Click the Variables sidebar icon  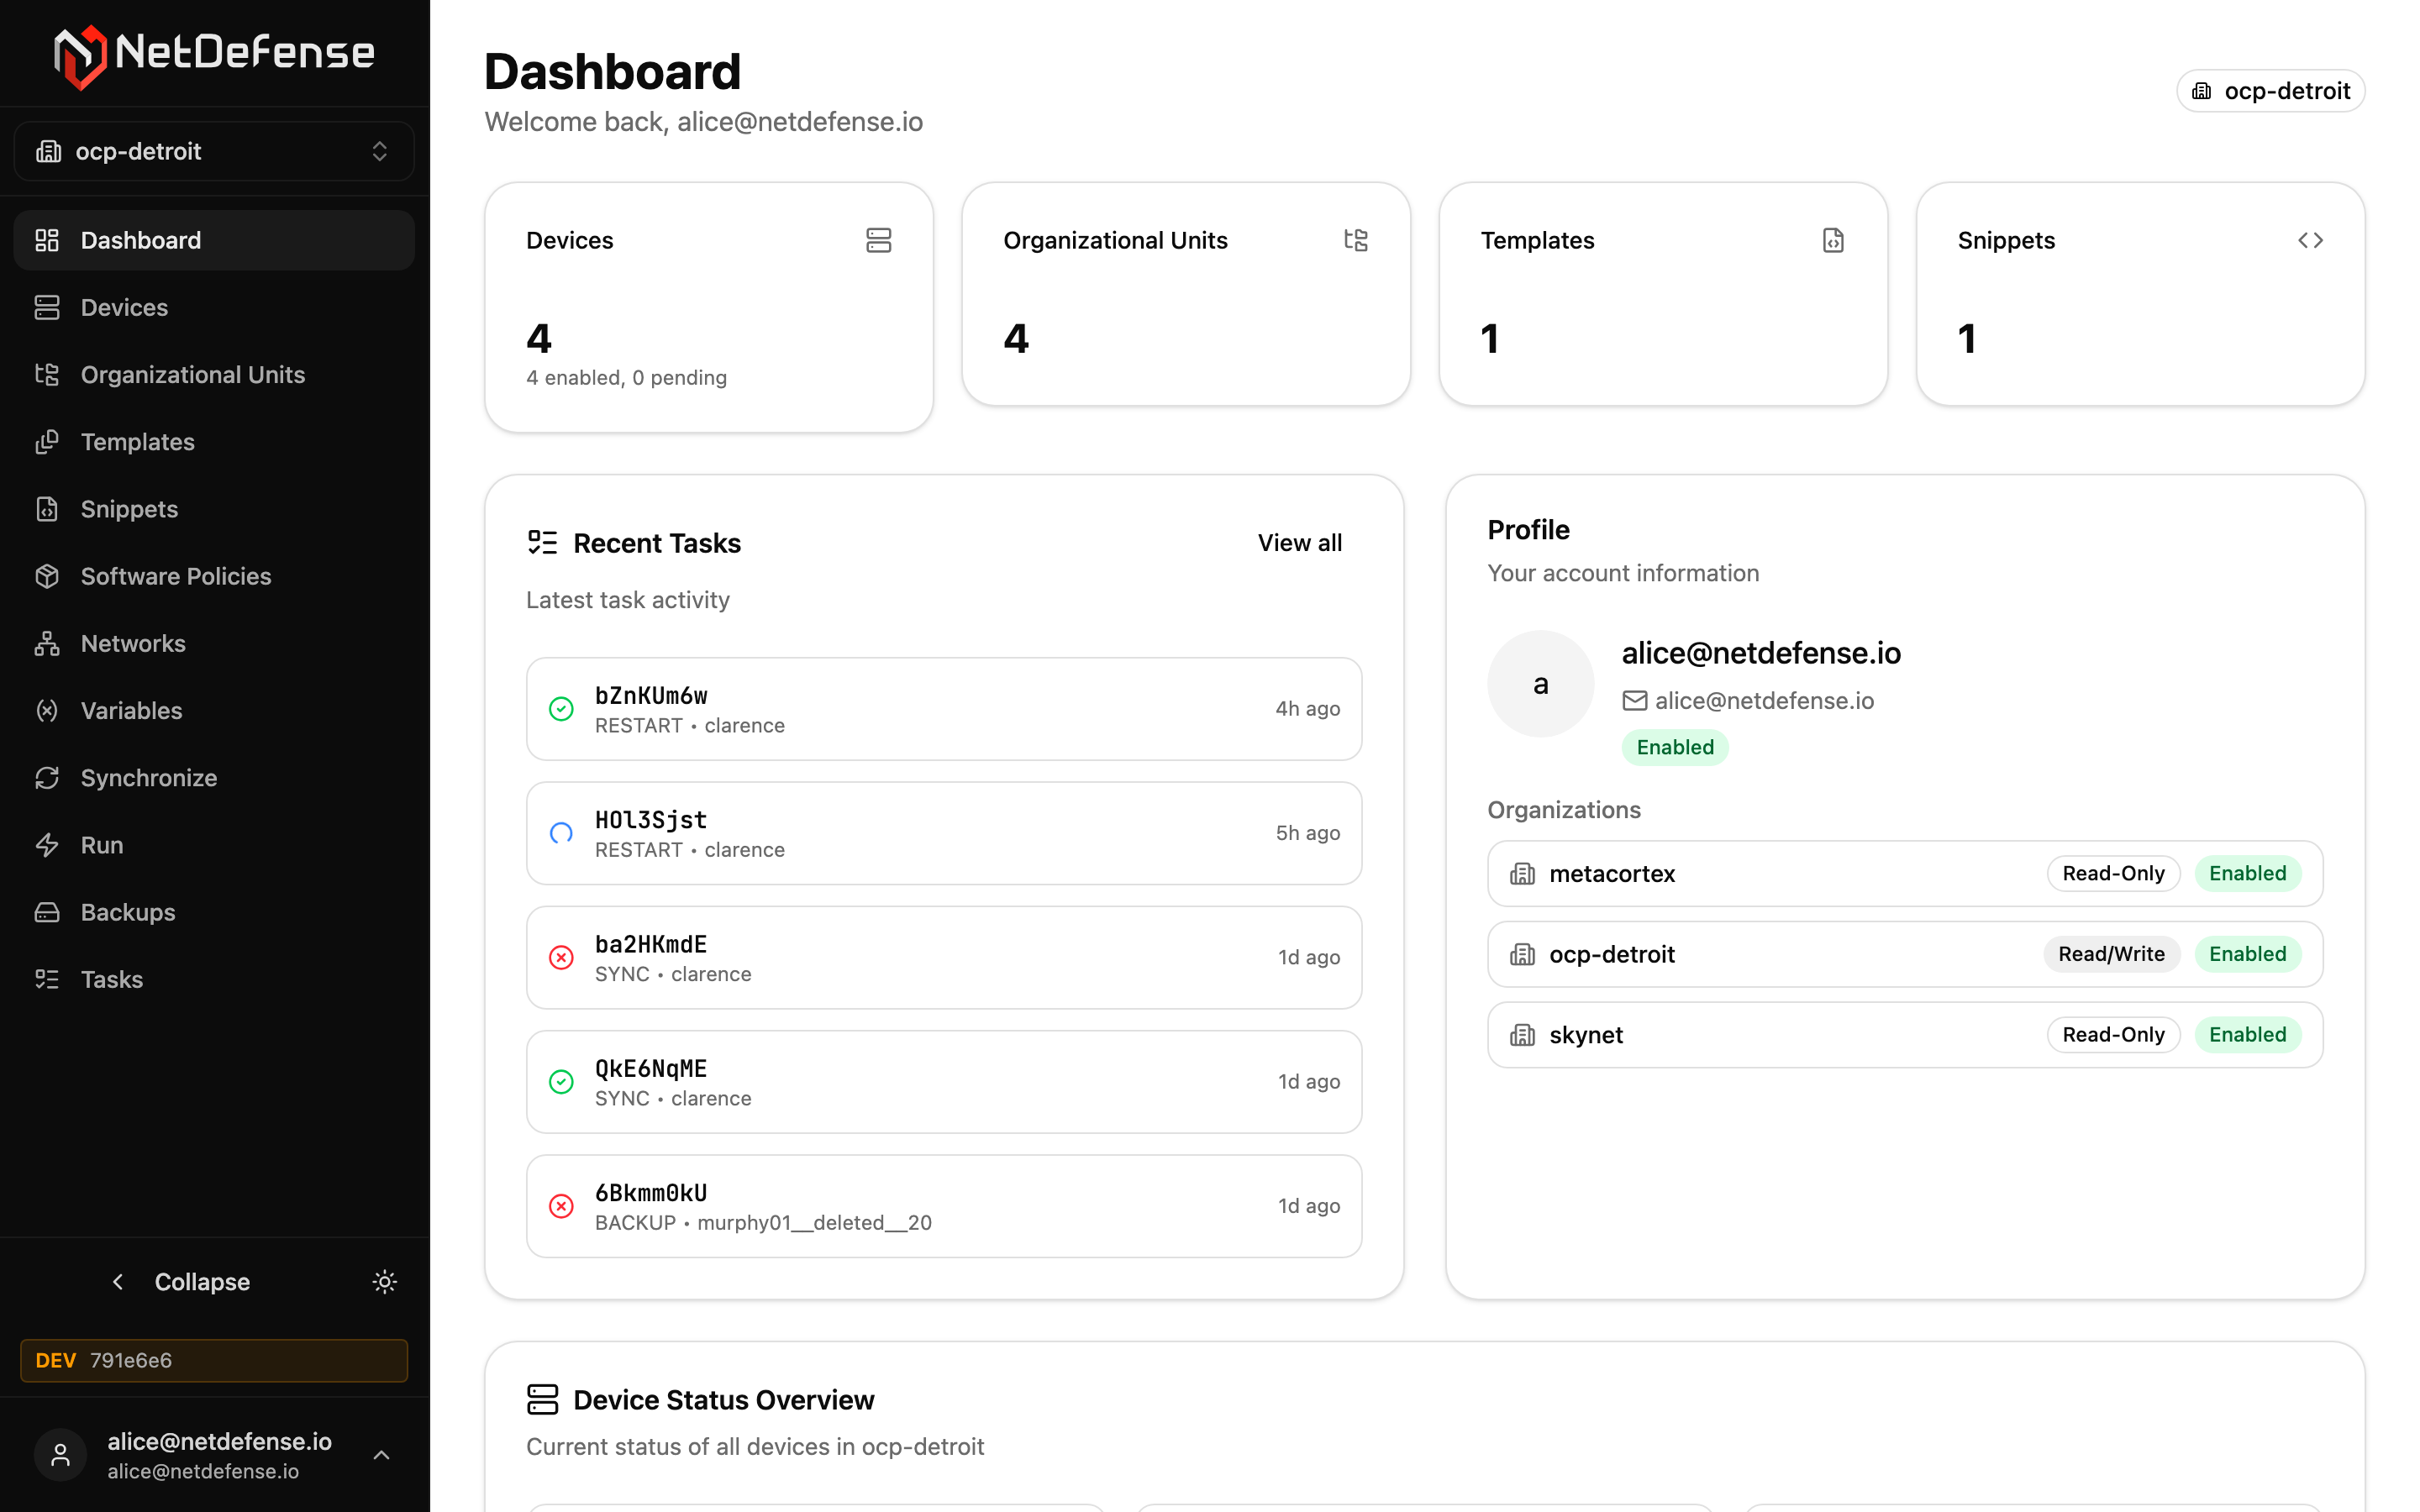coord(47,710)
